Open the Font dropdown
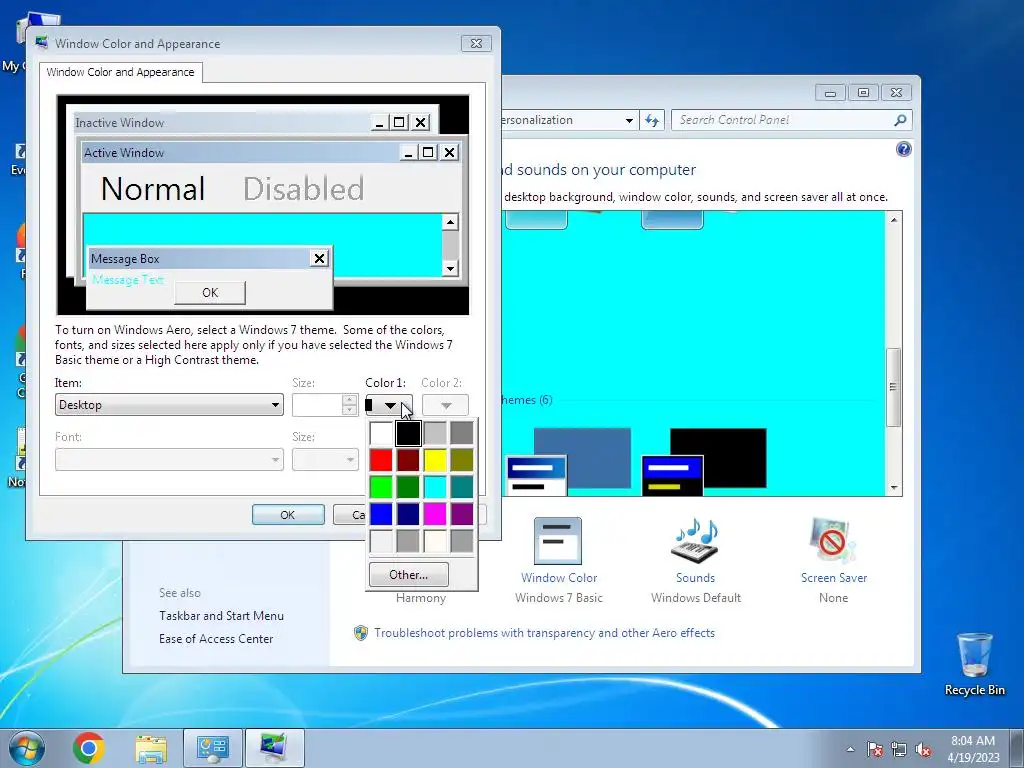Image resolution: width=1024 pixels, height=768 pixels. pos(169,460)
